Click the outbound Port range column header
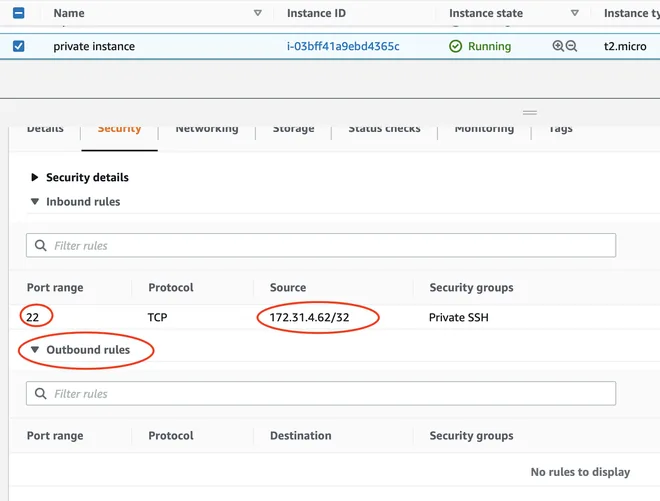660x501 pixels. point(55,435)
